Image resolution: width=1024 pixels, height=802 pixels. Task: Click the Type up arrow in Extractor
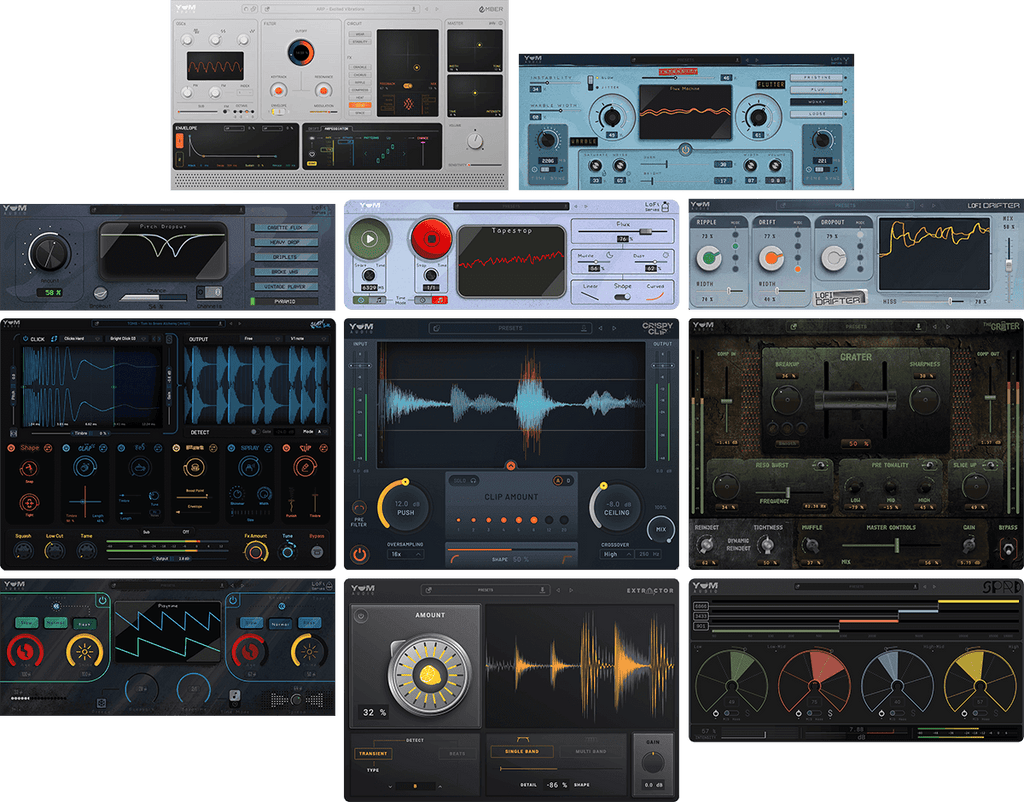[x=440, y=786]
